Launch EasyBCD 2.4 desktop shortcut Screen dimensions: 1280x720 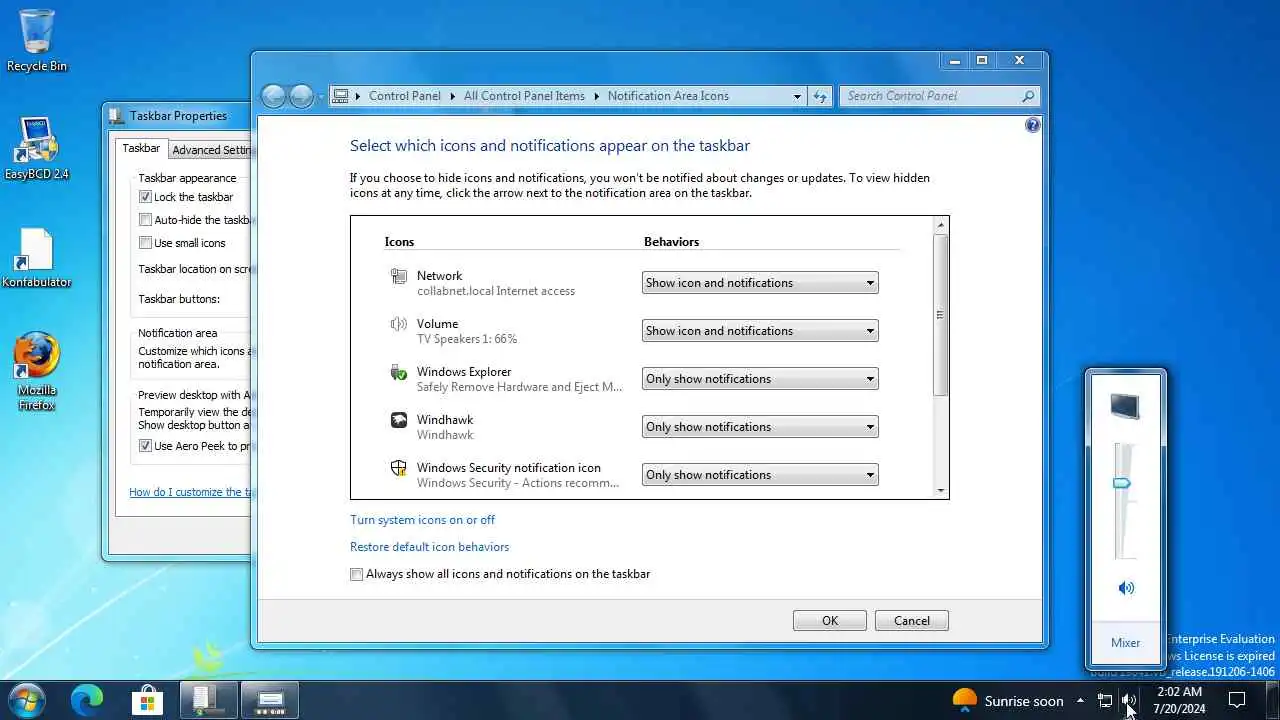pos(37,148)
